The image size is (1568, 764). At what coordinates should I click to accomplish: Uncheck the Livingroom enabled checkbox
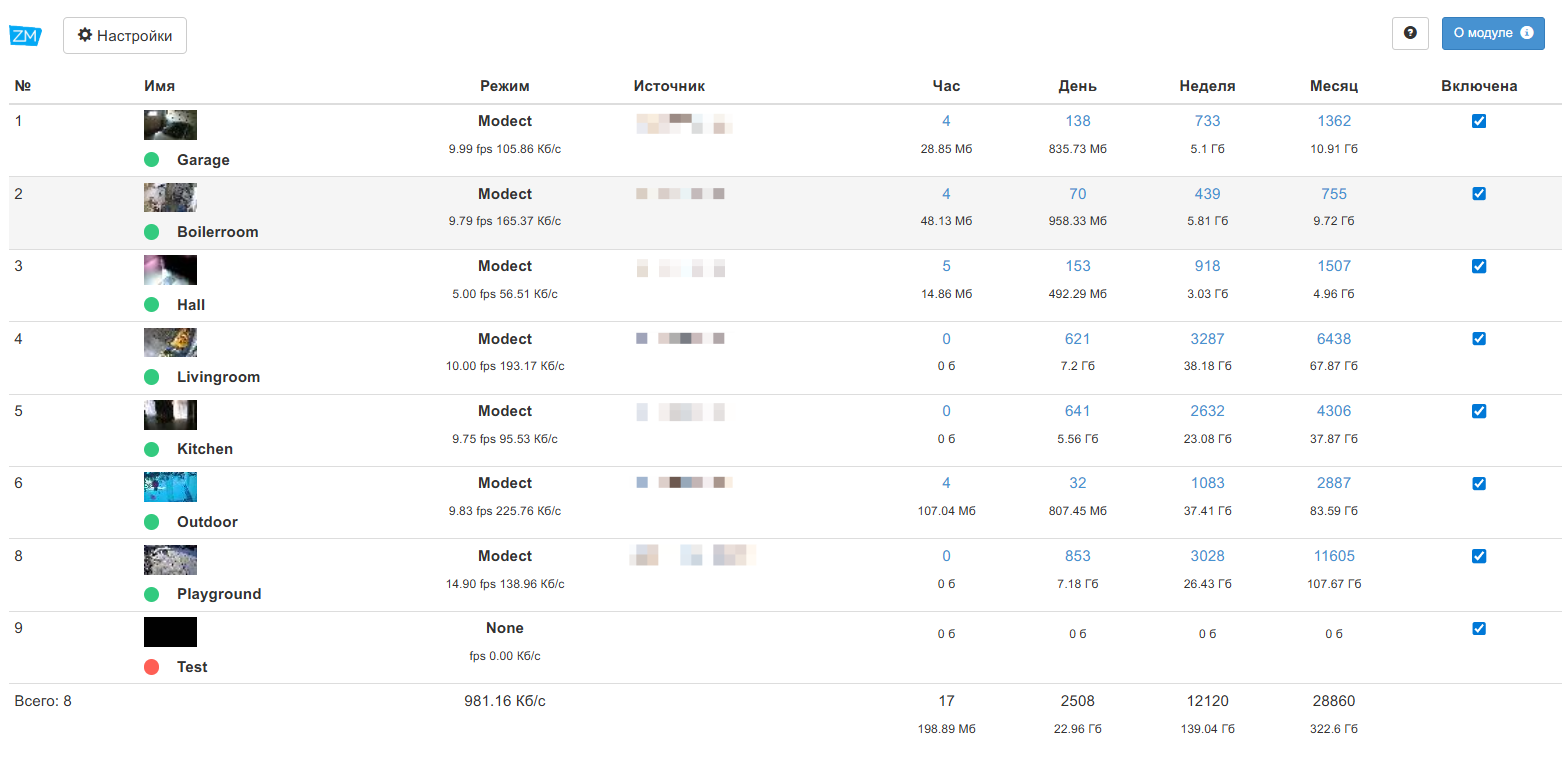tap(1479, 338)
